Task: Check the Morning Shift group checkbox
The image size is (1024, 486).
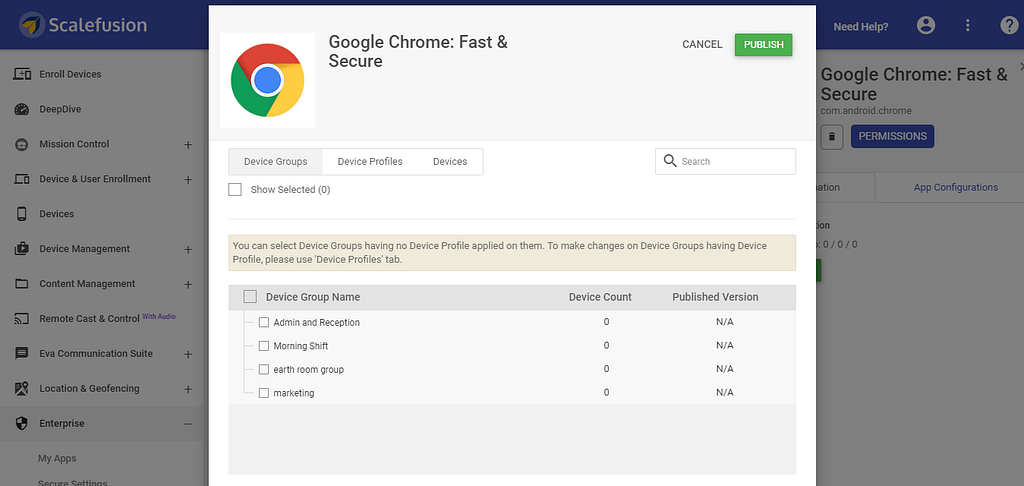Action: coord(264,346)
